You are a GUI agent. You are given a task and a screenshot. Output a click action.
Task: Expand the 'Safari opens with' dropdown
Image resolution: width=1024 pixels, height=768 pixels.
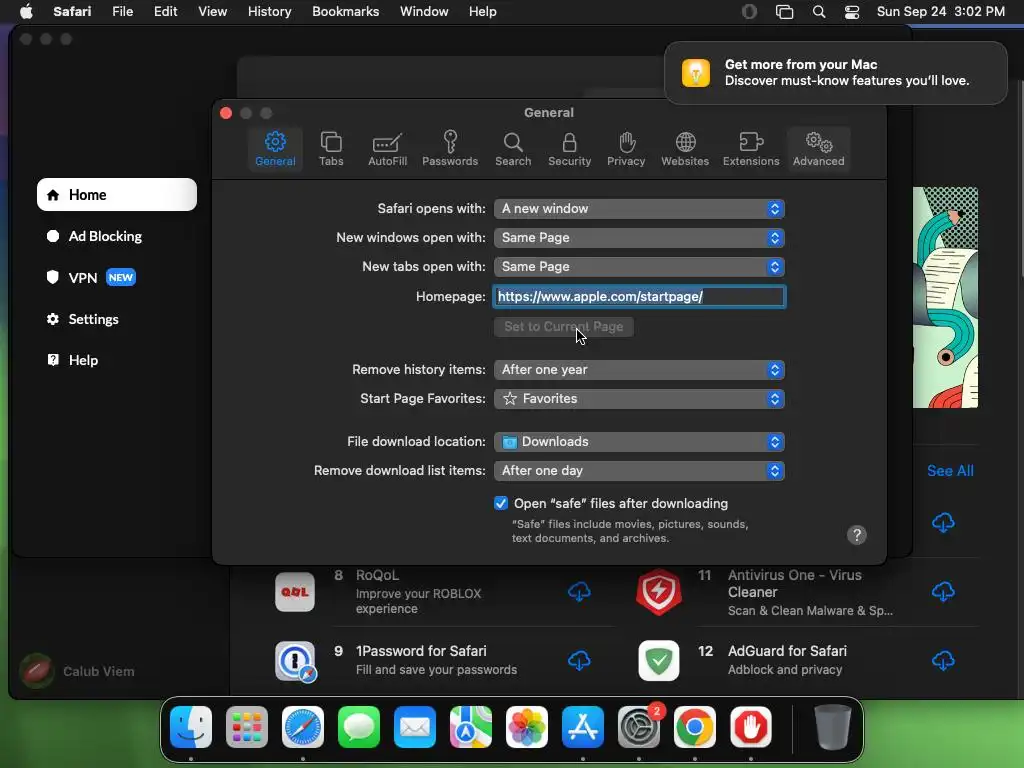coord(639,209)
